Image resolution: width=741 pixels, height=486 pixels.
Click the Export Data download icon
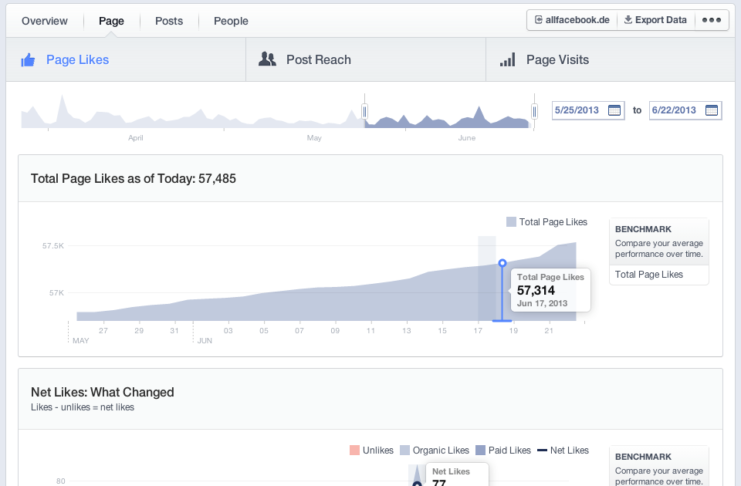tap(628, 20)
